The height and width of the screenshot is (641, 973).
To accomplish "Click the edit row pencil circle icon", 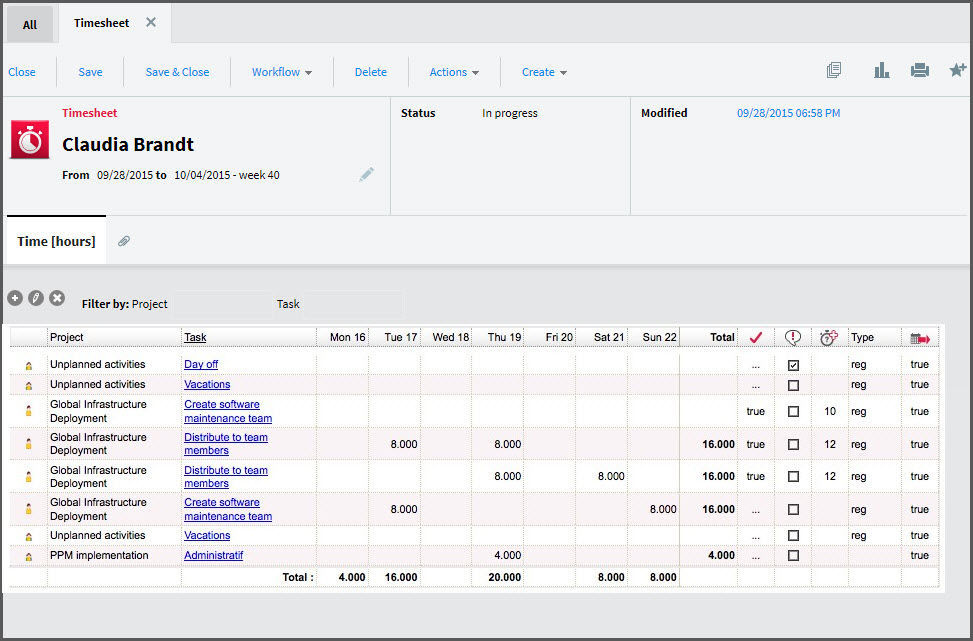I will pos(36,298).
